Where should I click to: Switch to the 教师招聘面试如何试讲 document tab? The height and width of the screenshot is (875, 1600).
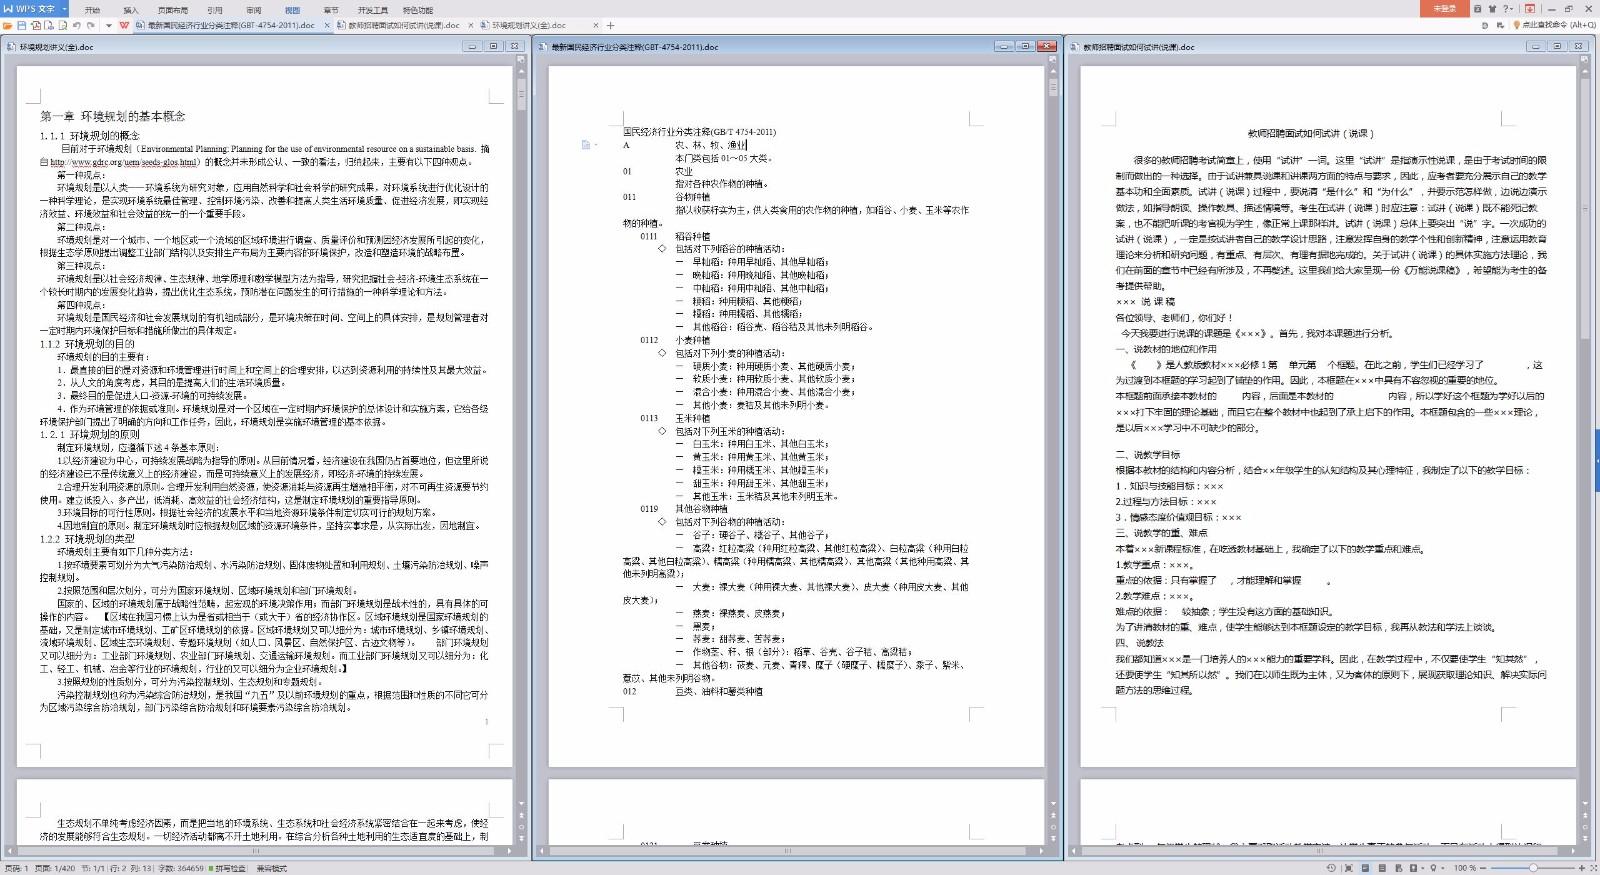[x=403, y=25]
